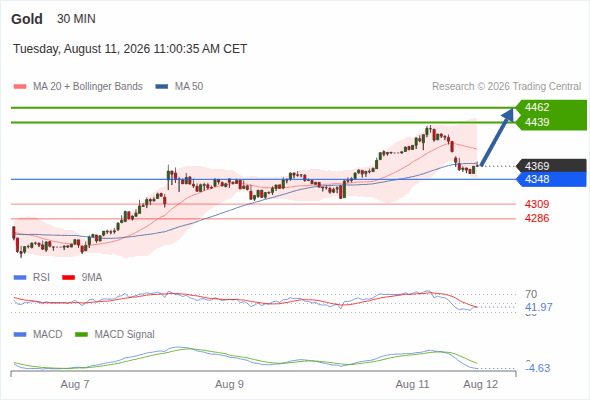590x400 pixels.
Task: Click the Aug 9 date axis marker
Action: (229, 384)
